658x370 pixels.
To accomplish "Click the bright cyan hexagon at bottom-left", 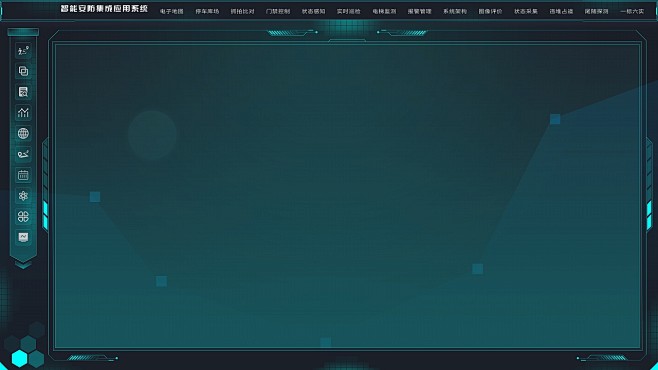I will (19, 358).
